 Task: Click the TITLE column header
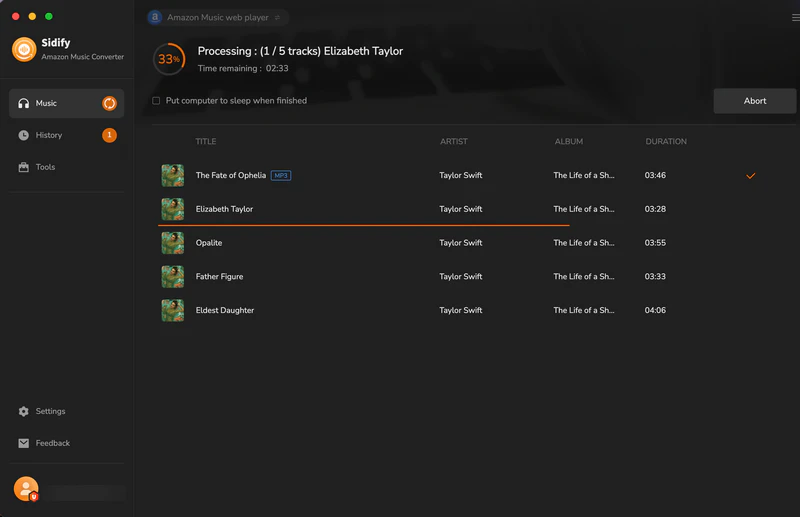coord(206,141)
